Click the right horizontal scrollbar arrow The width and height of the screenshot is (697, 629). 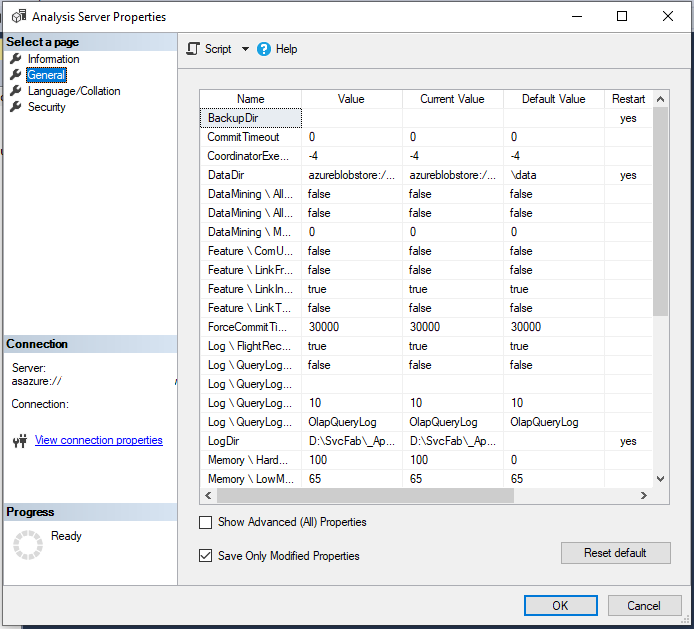coord(644,495)
